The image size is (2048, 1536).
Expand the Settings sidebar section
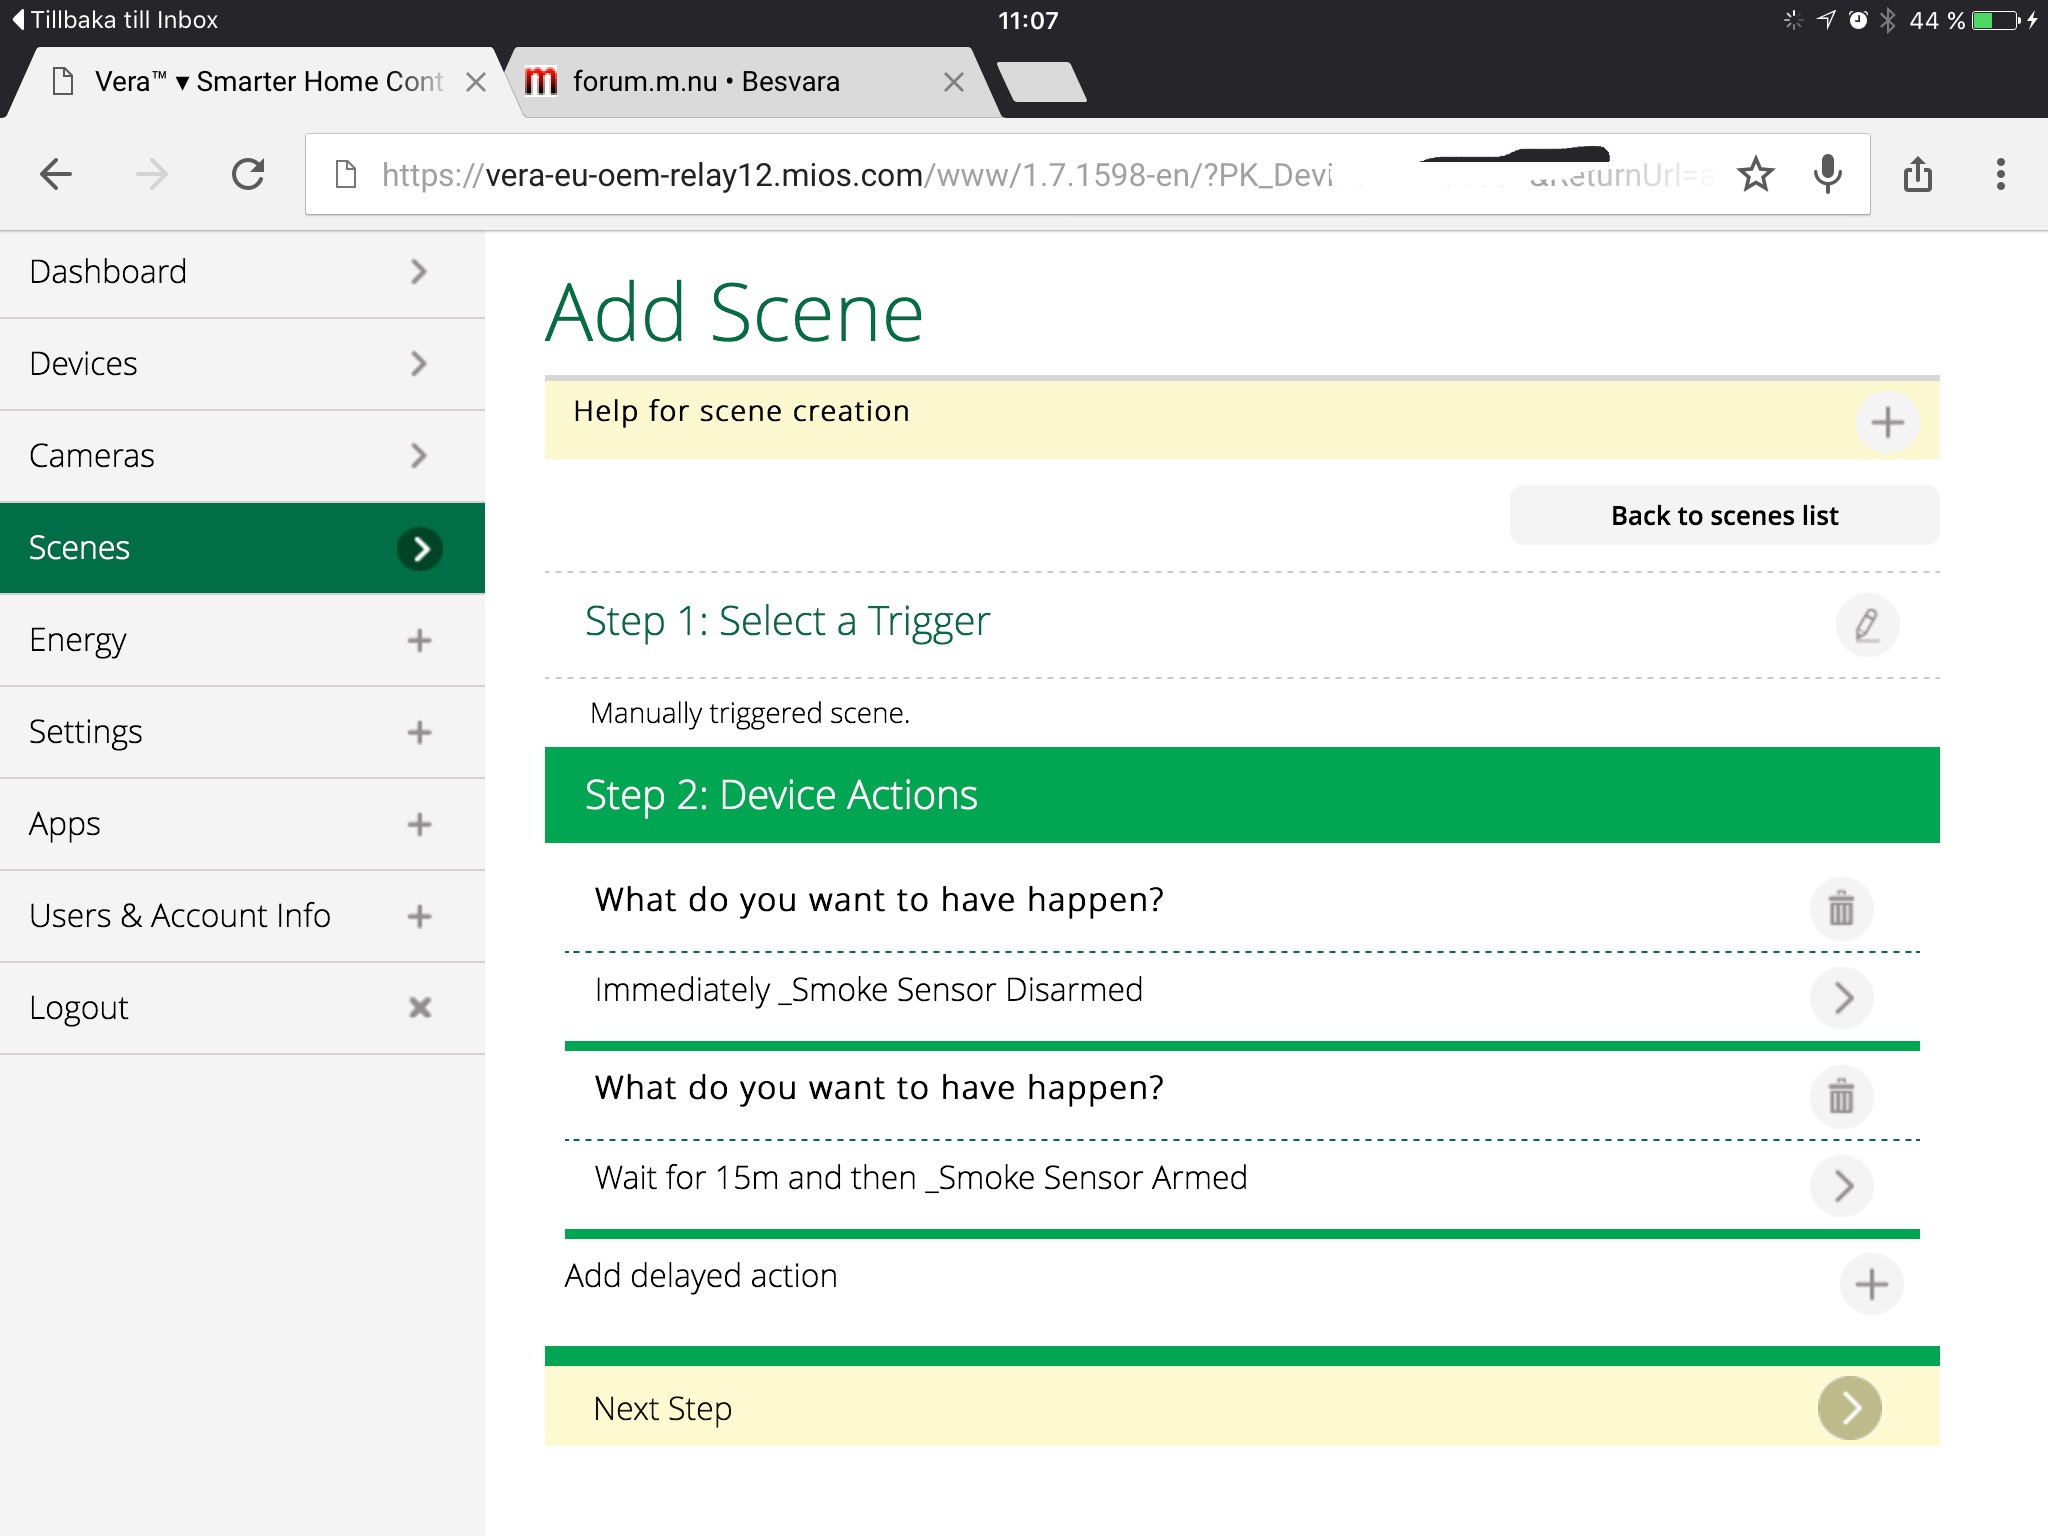click(x=419, y=732)
